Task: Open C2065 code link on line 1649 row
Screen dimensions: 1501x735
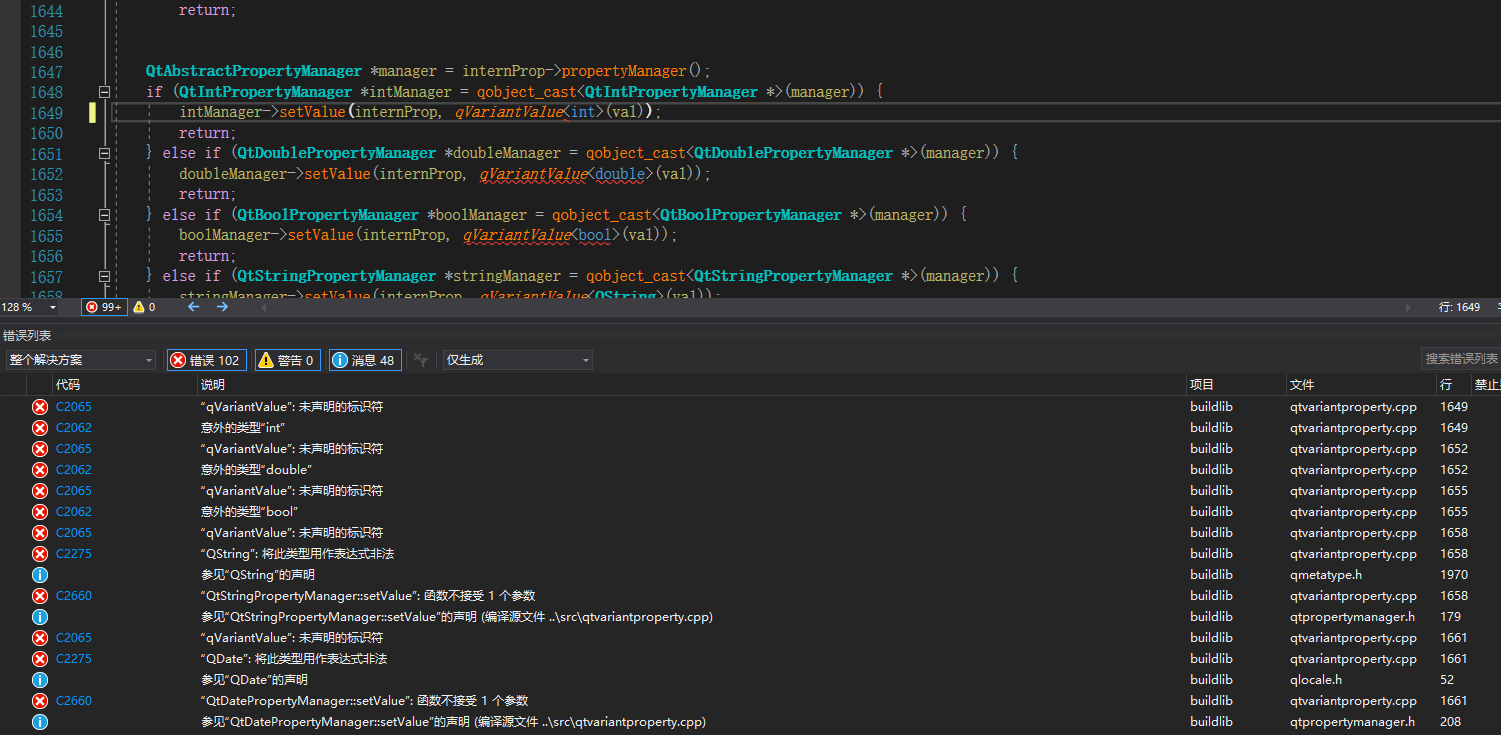Action: (x=74, y=407)
